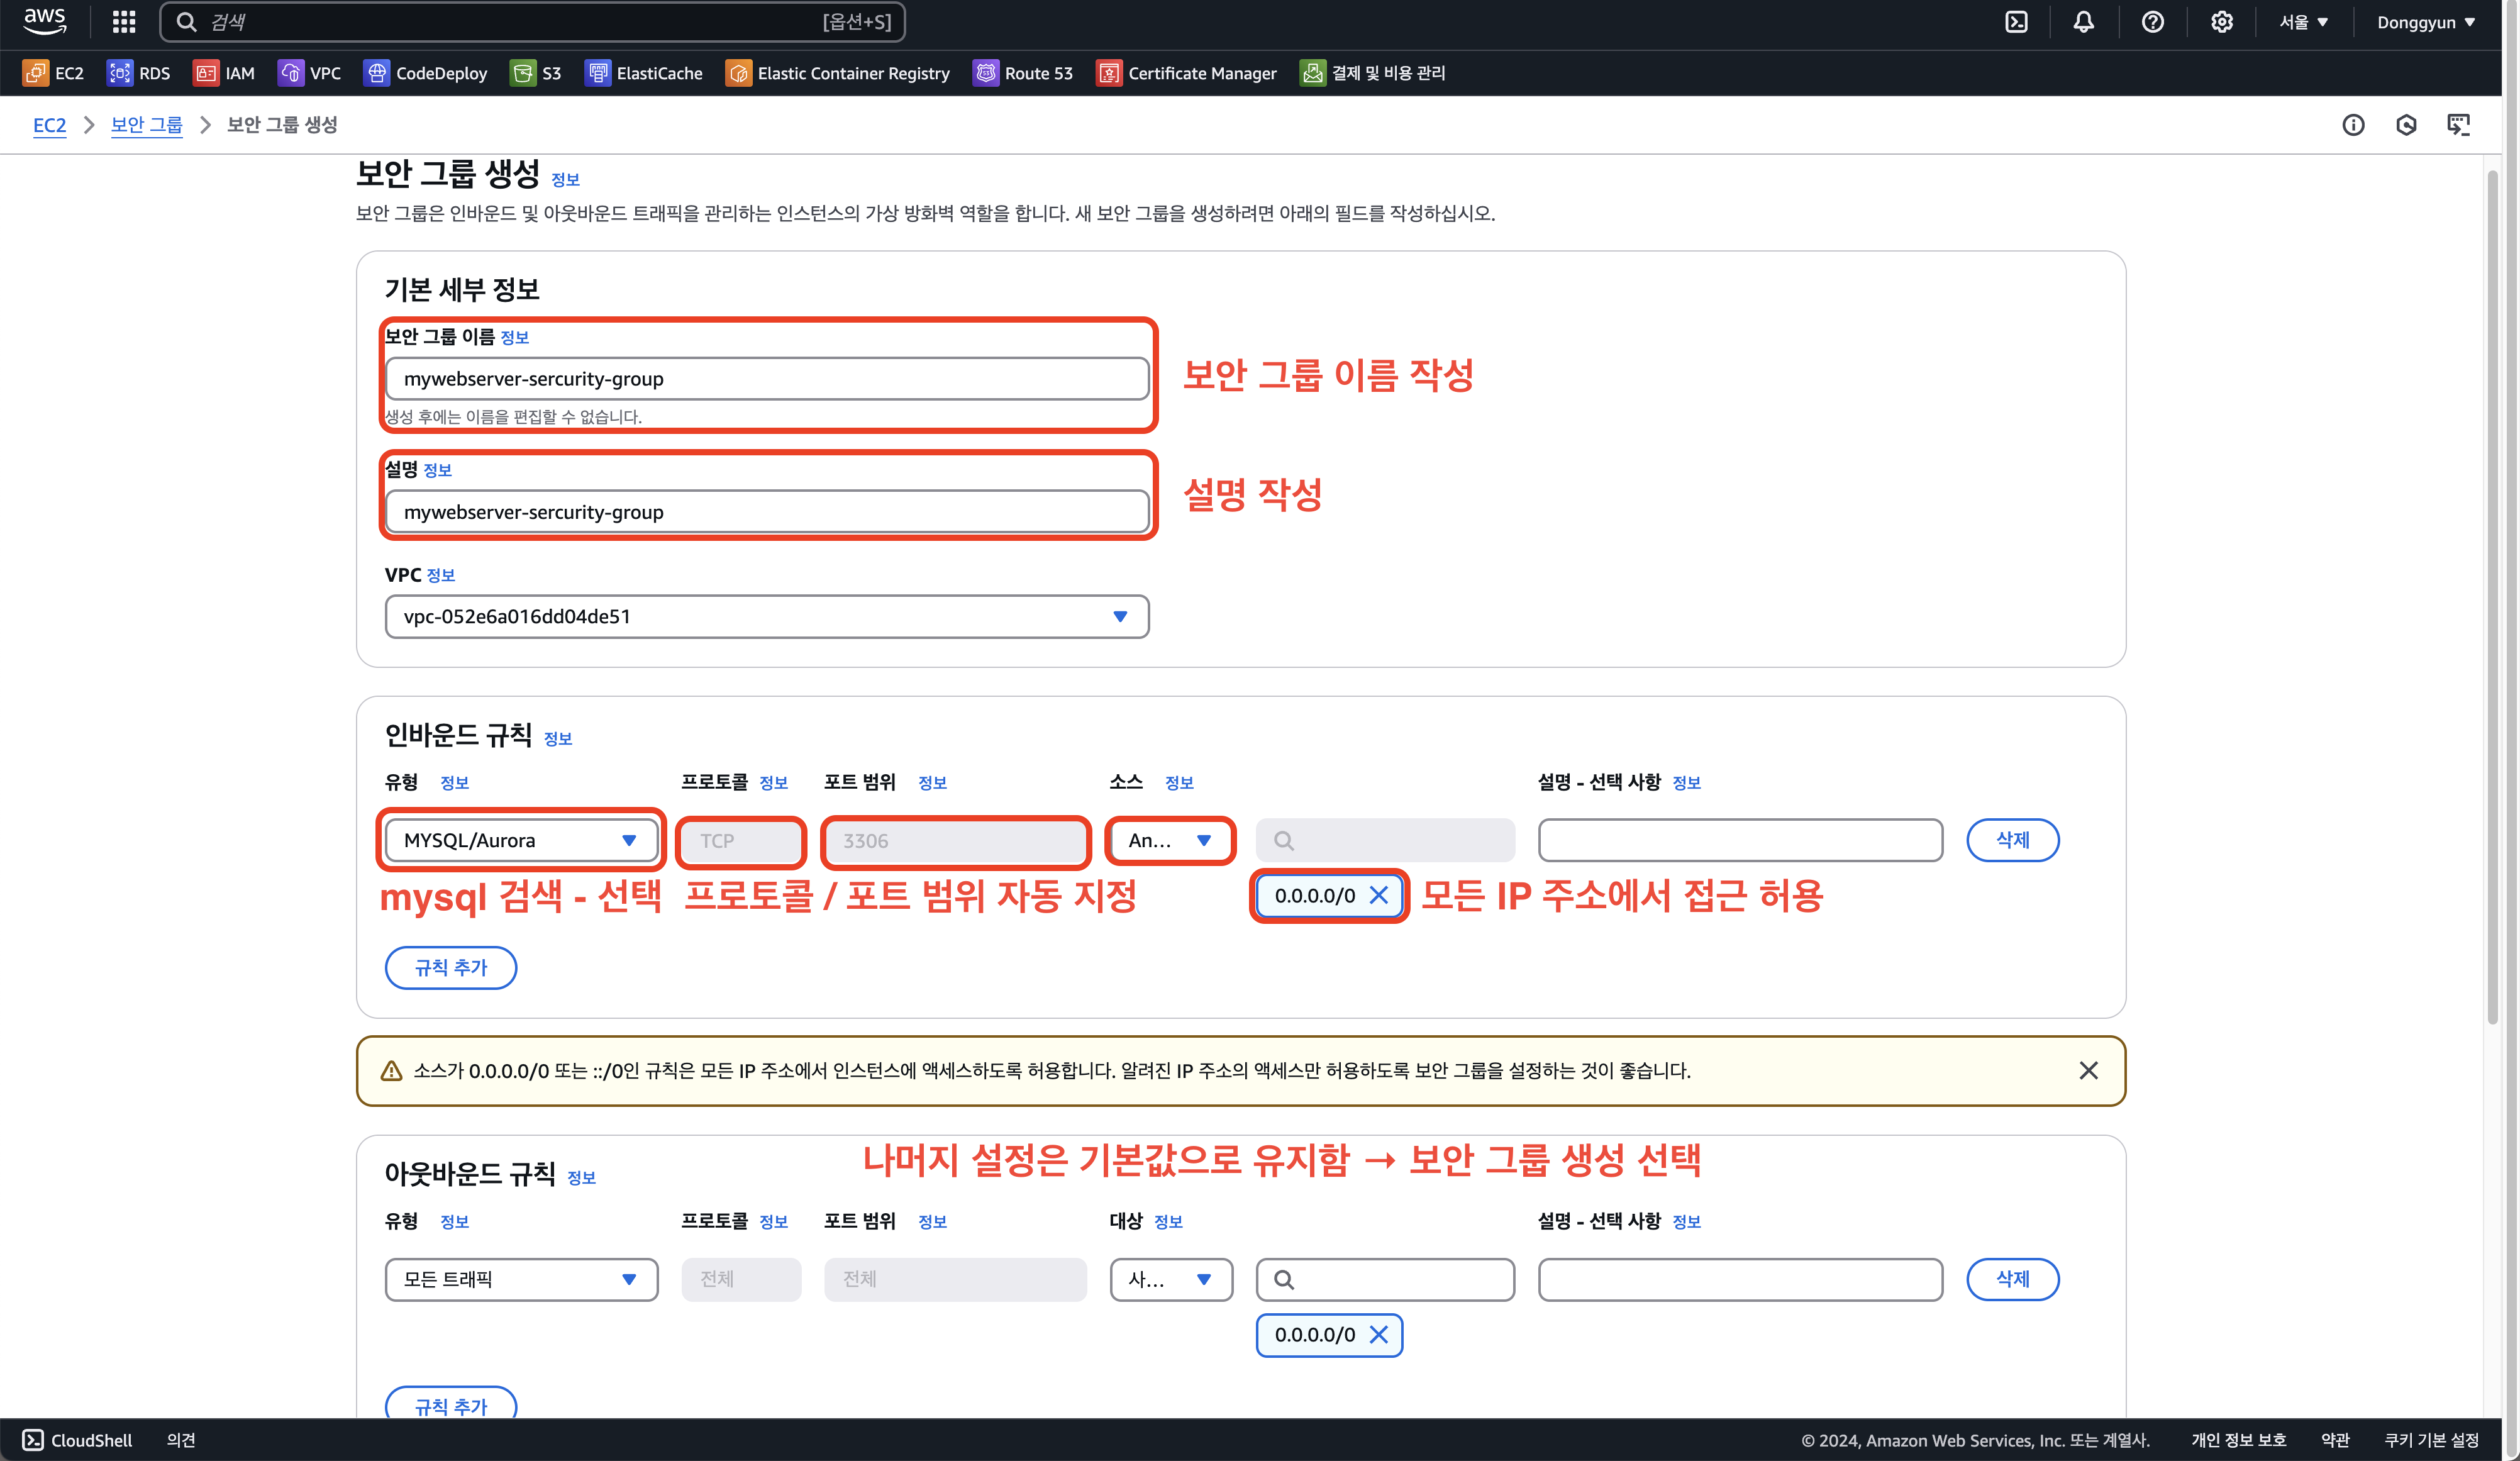Focus the top AWS search box
The height and width of the screenshot is (1461, 2520).
[x=532, y=22]
